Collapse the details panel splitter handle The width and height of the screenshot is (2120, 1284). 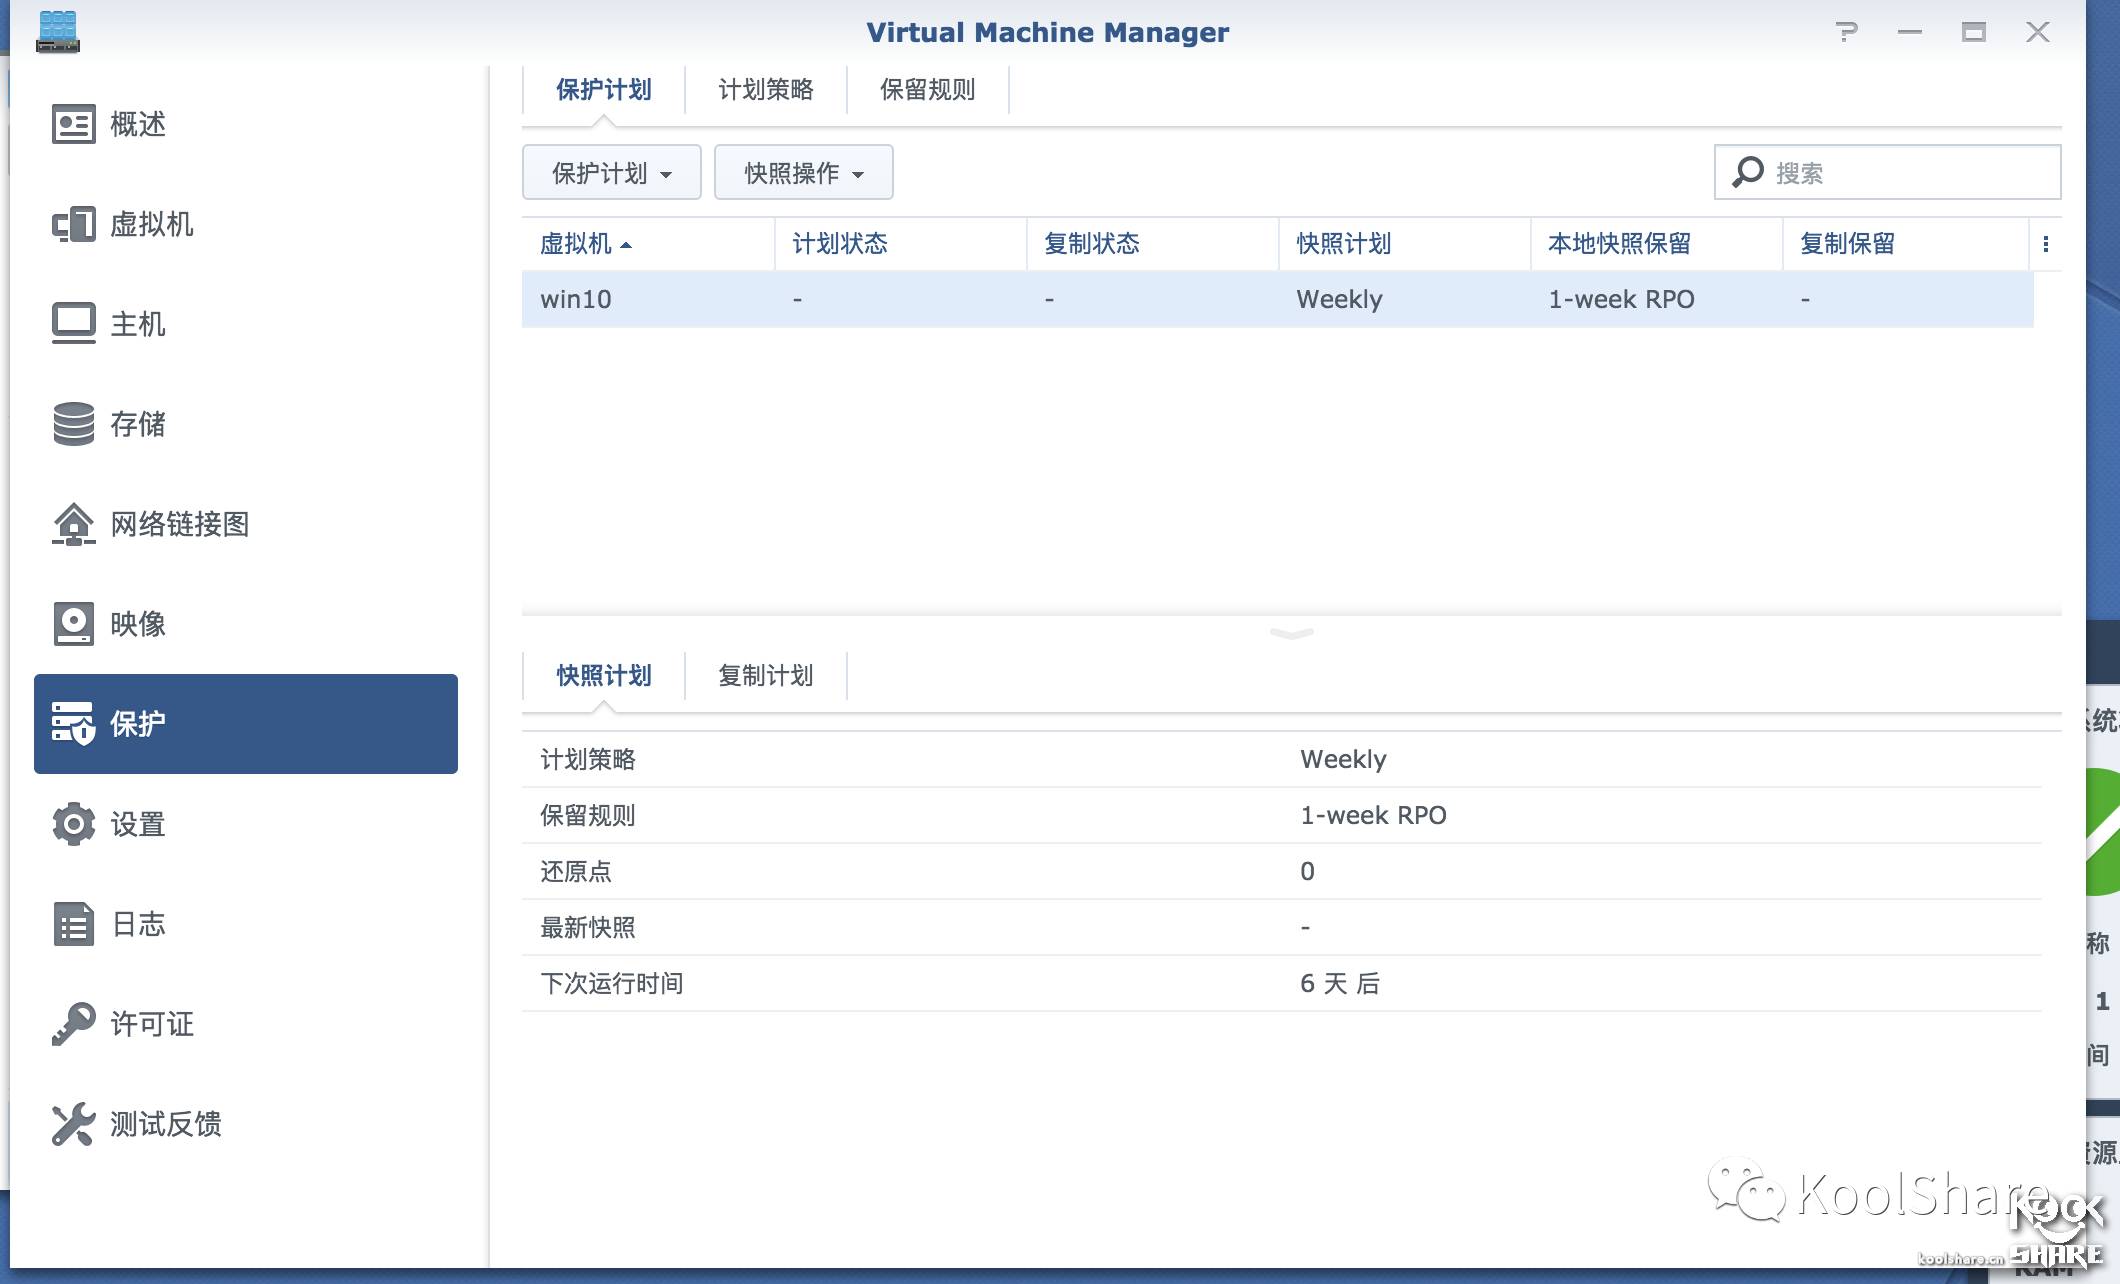[1291, 633]
